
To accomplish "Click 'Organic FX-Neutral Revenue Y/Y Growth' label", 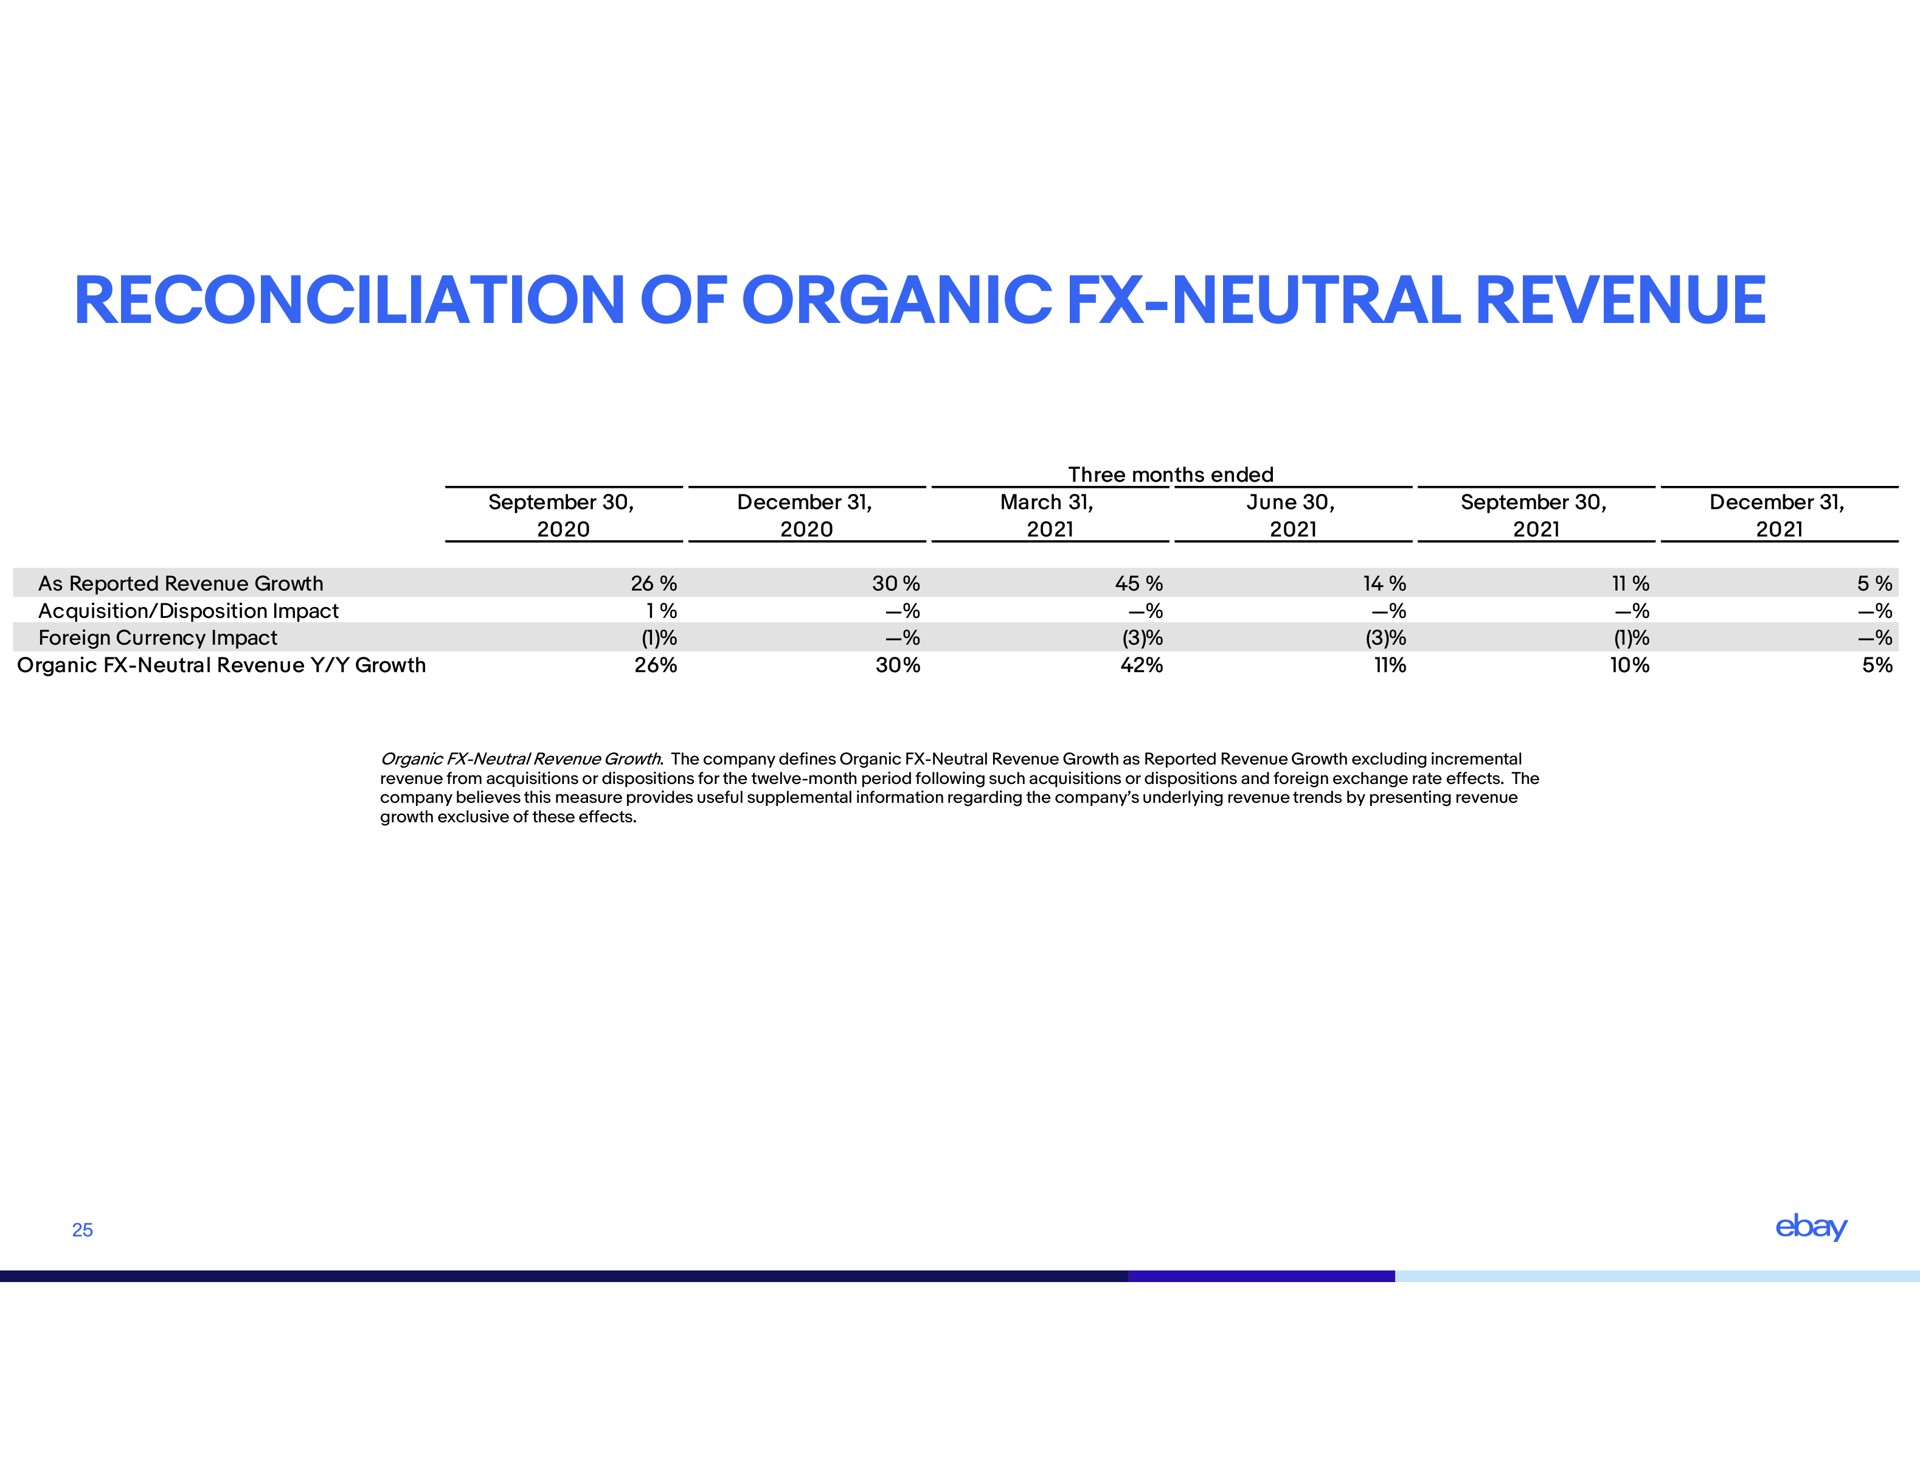I will pyautogui.click(x=222, y=665).
